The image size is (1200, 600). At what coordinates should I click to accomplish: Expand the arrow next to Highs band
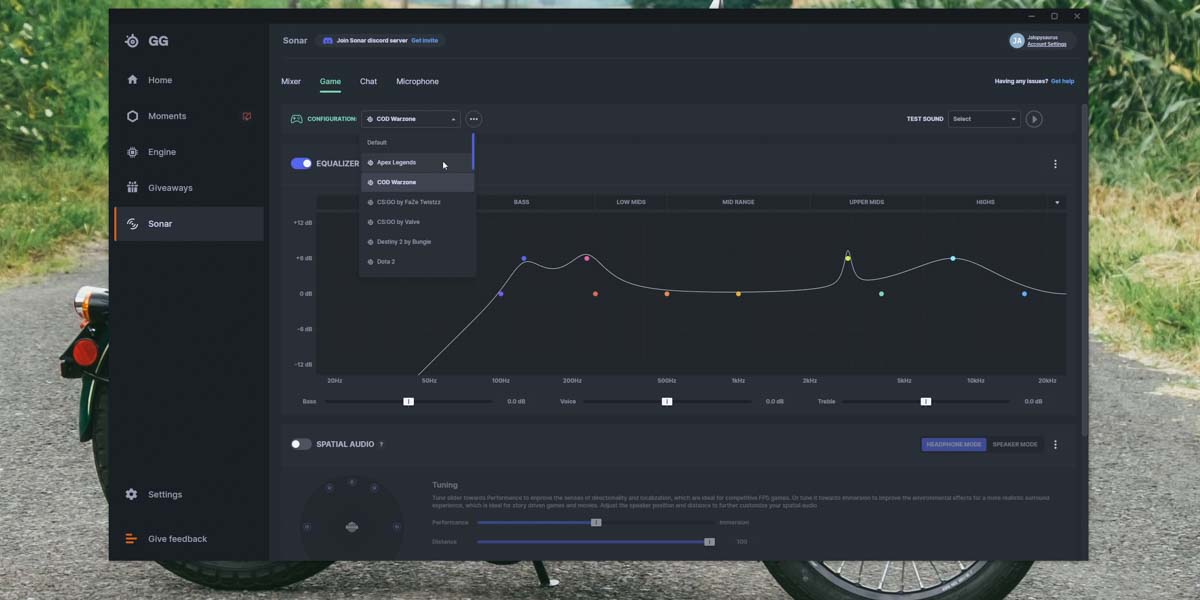tap(1057, 202)
